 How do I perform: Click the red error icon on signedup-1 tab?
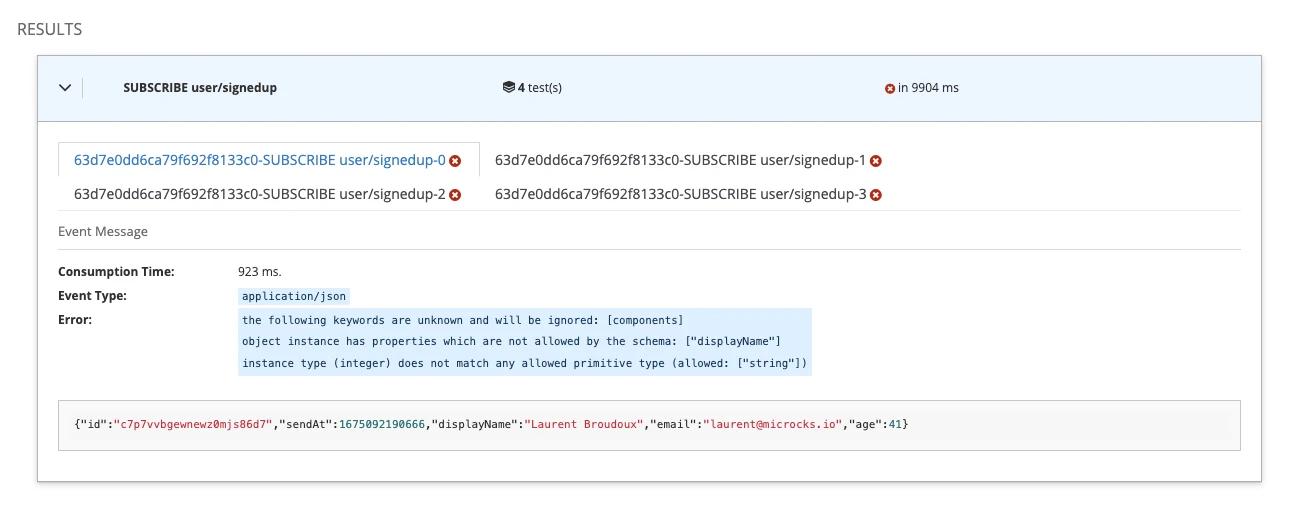(x=876, y=161)
